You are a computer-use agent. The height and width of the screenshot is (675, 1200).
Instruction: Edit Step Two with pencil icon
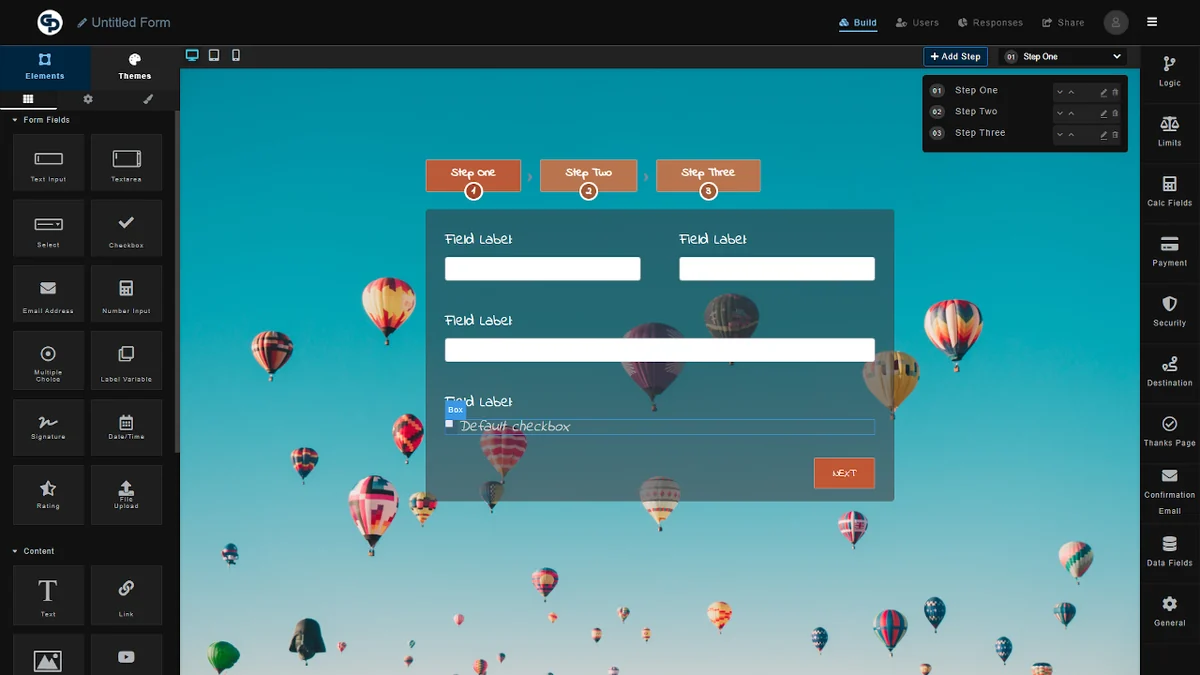pyautogui.click(x=1104, y=113)
